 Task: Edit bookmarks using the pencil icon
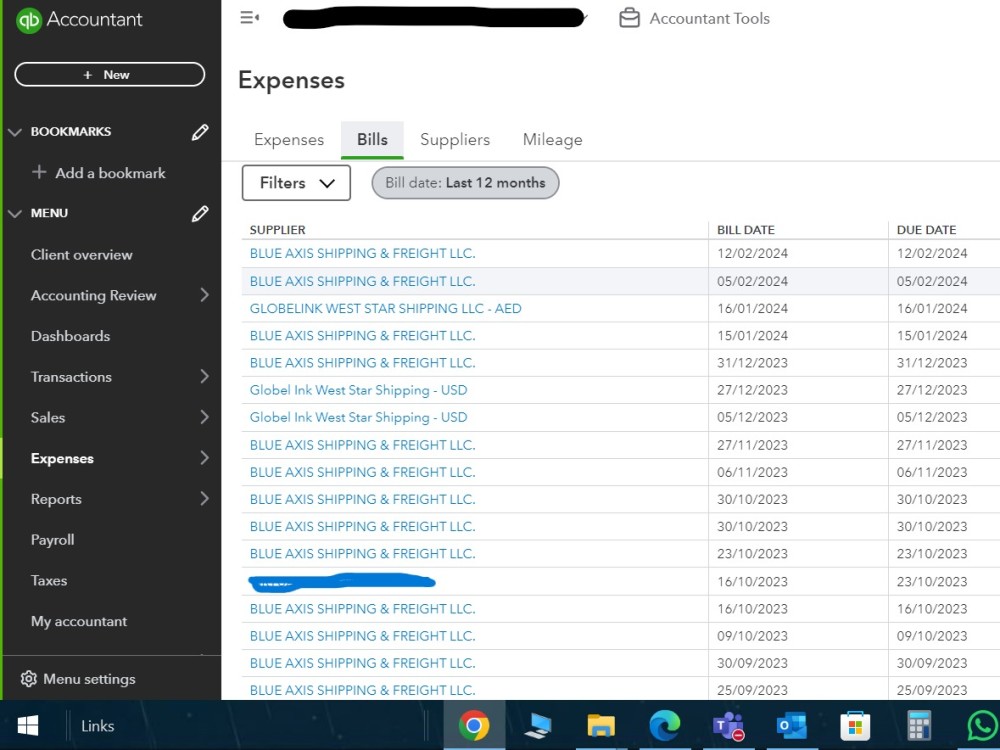tap(200, 132)
